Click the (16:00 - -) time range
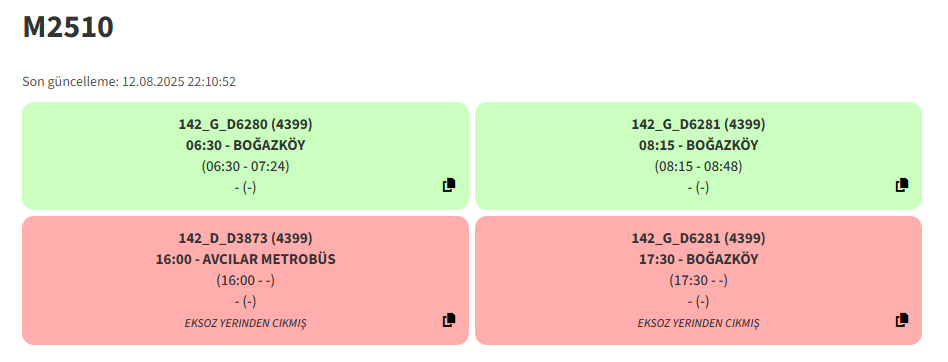The height and width of the screenshot is (362, 948). click(245, 280)
